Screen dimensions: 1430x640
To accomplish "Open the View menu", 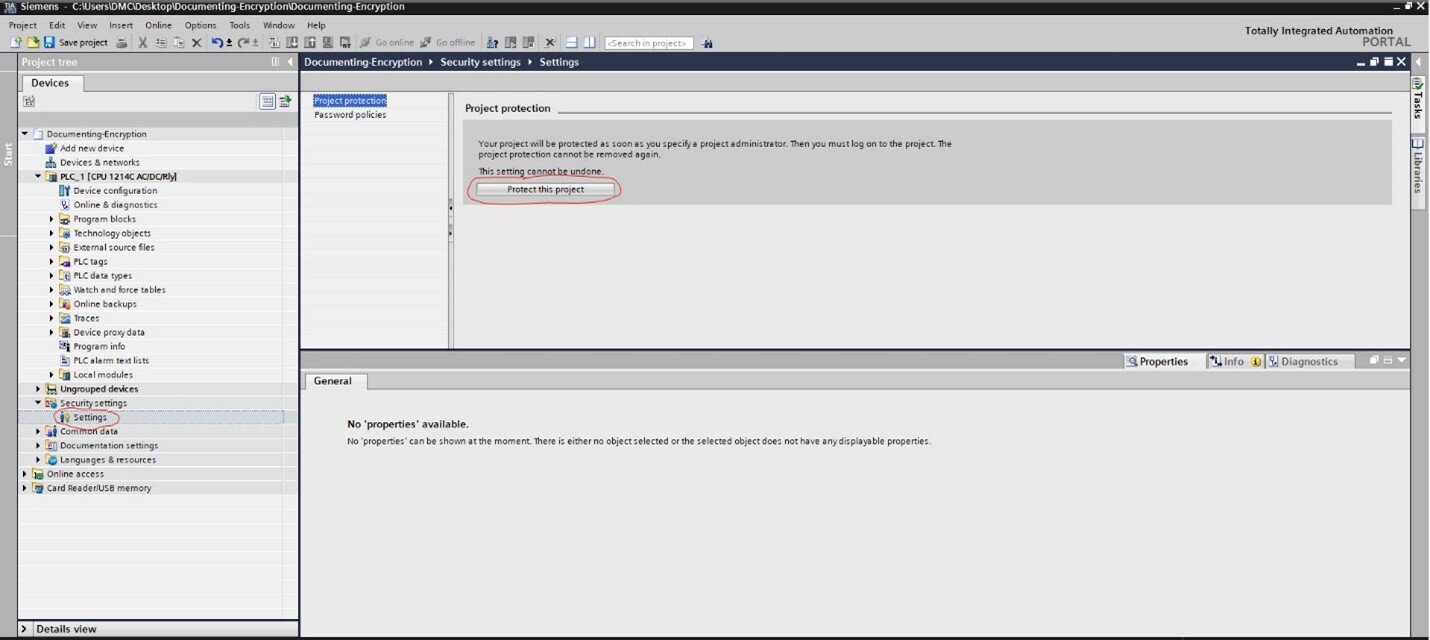I will pyautogui.click(x=87, y=25).
